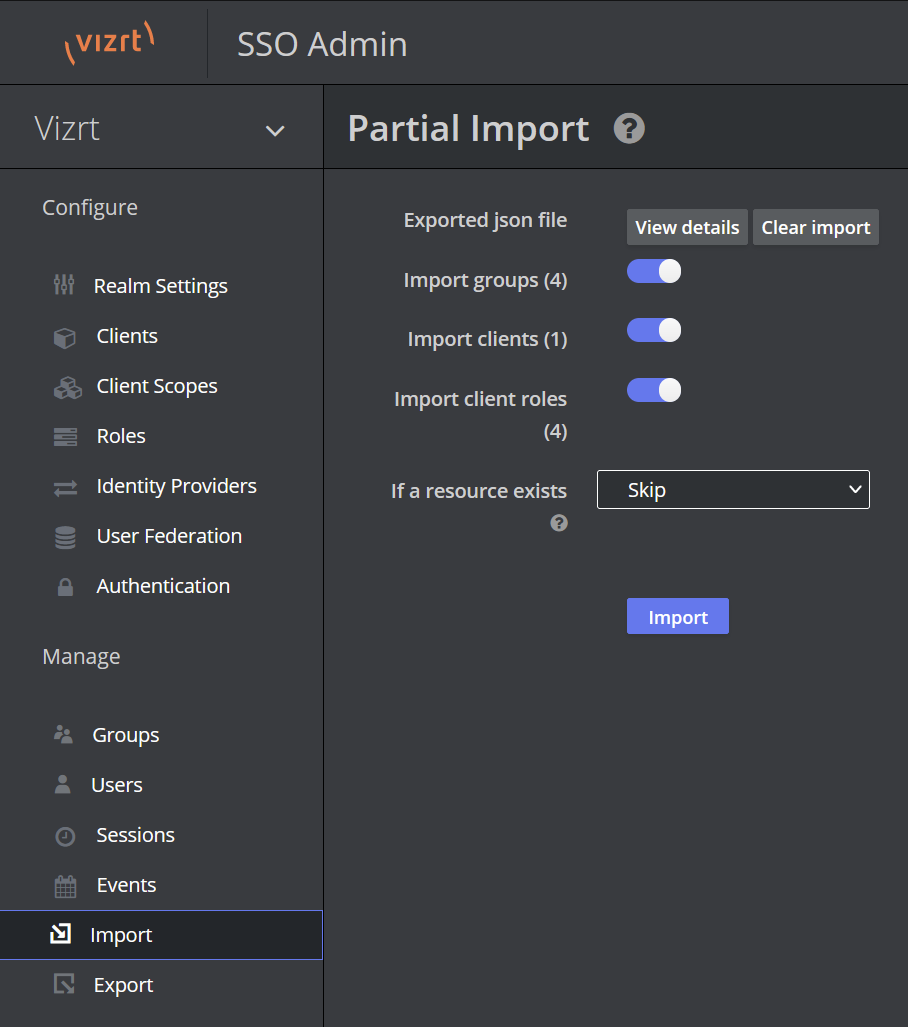The image size is (908, 1027).
Task: Go to Identity Providers in sidebar
Action: (176, 486)
